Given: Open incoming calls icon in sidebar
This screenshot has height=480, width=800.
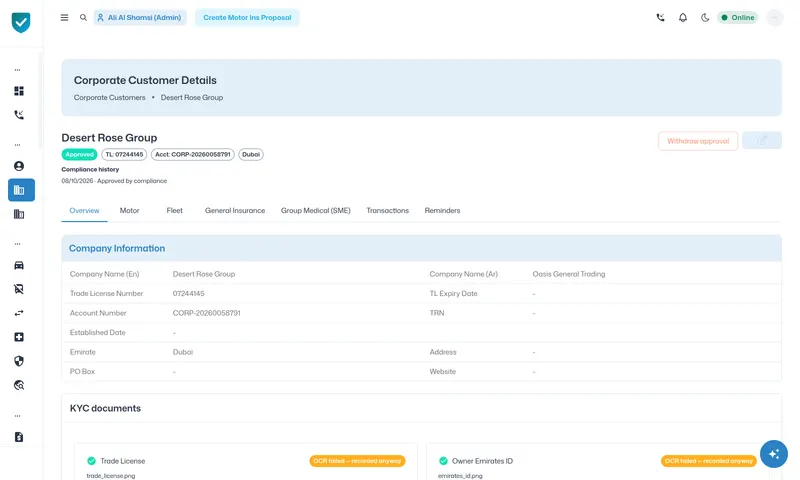Looking at the screenshot, I should (19, 115).
